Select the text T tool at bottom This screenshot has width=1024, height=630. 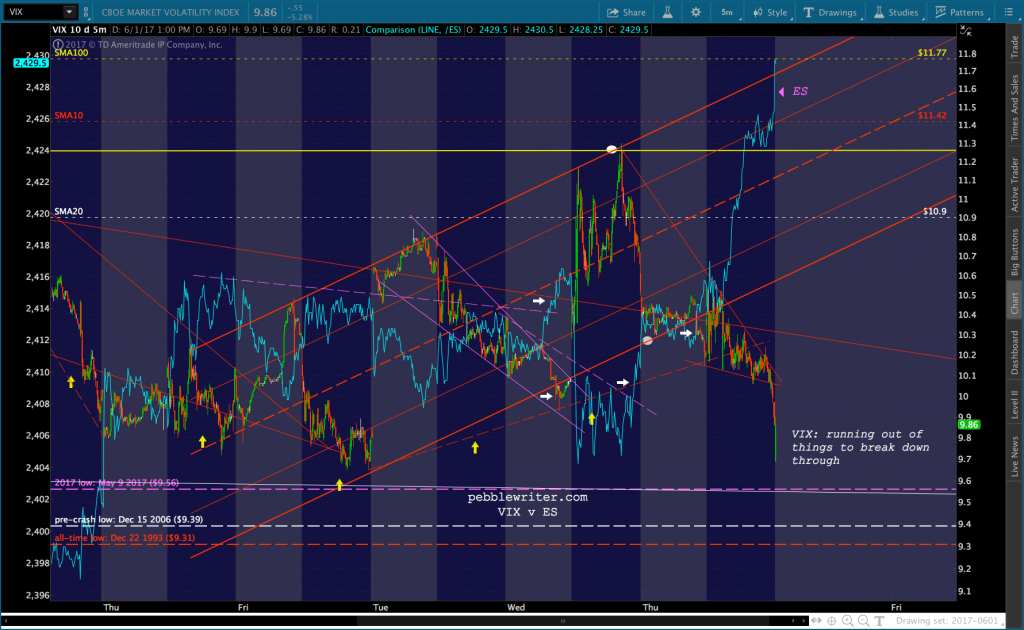(879, 621)
